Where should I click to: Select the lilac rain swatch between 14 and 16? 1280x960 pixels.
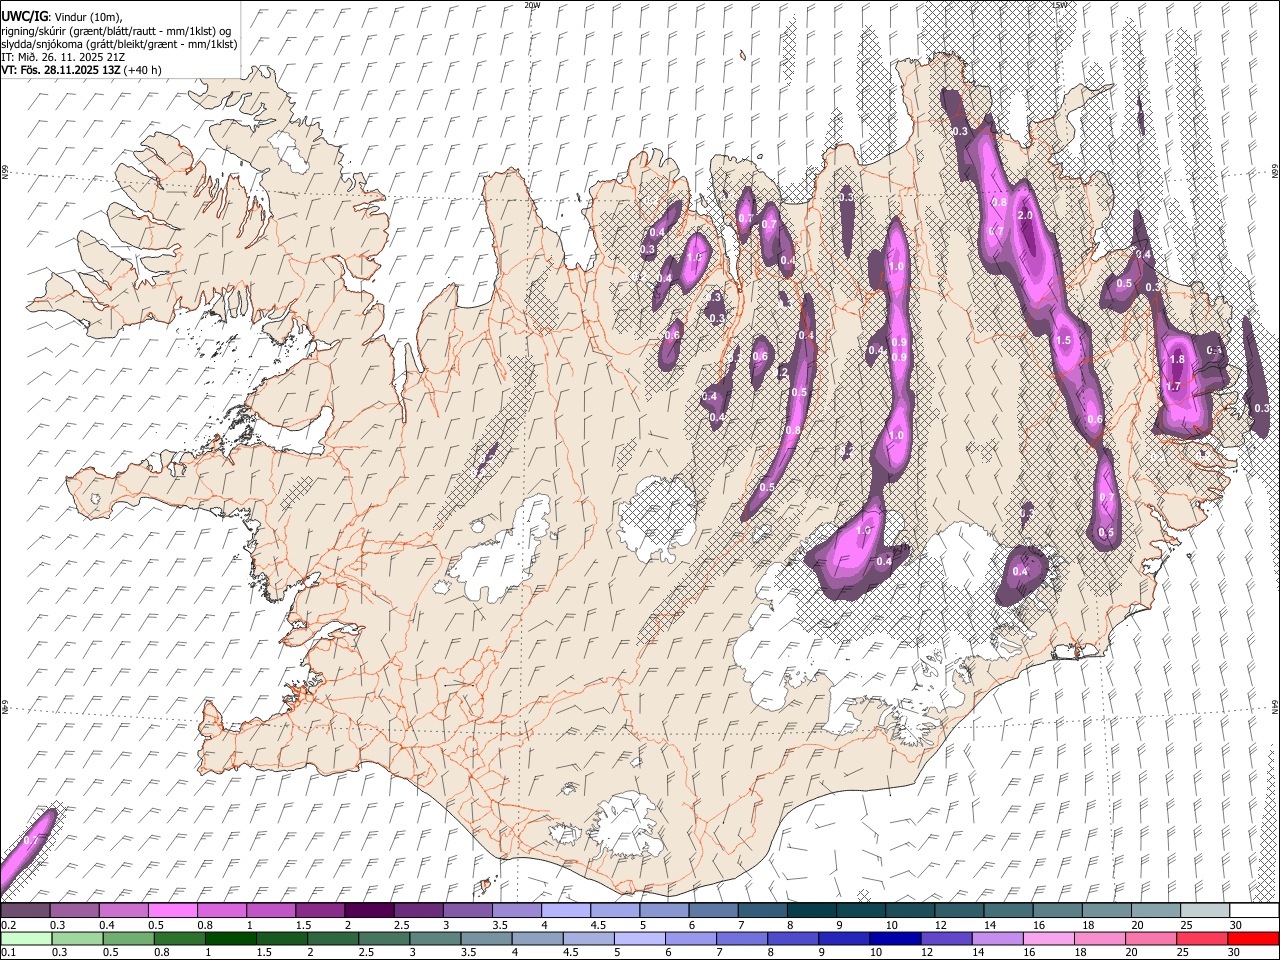[996, 939]
